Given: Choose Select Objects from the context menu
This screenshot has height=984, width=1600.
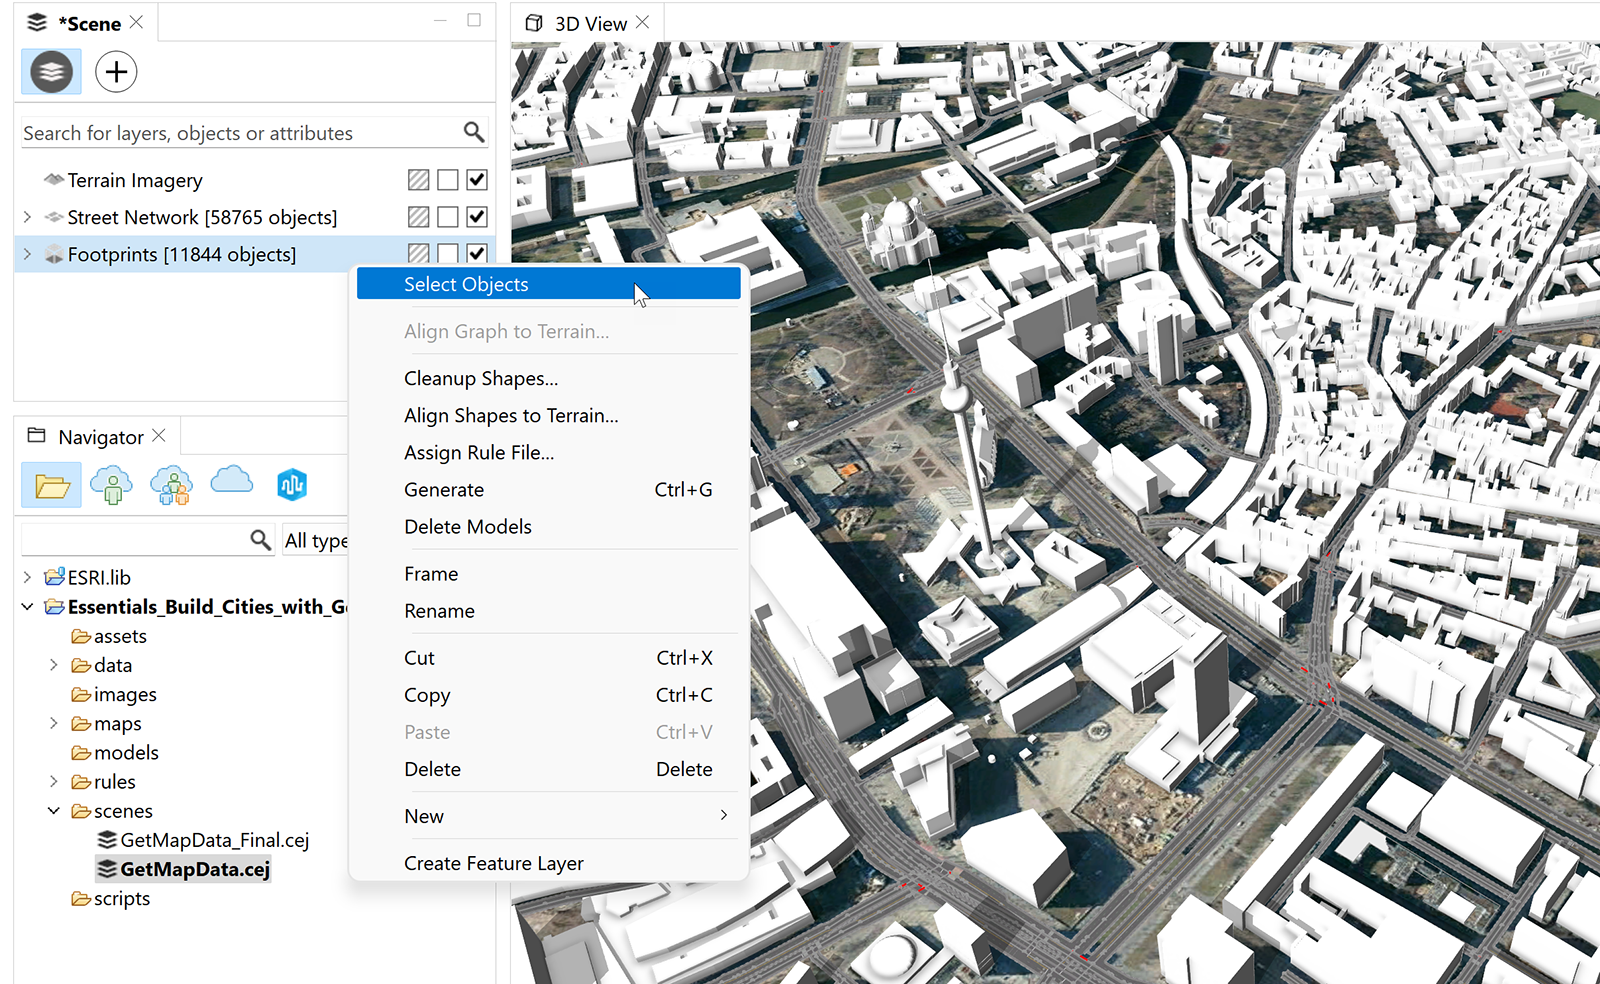Looking at the screenshot, I should (x=465, y=284).
